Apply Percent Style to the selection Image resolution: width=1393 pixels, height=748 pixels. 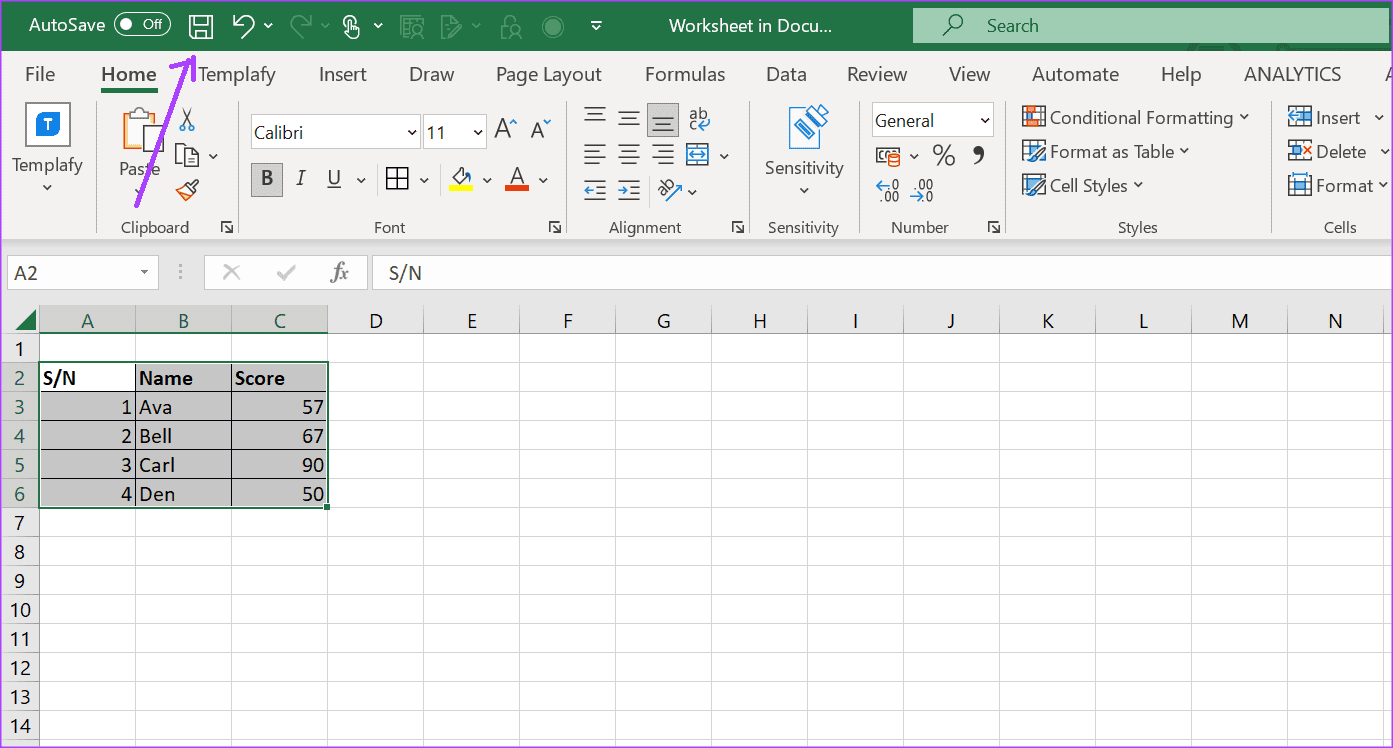(x=943, y=155)
